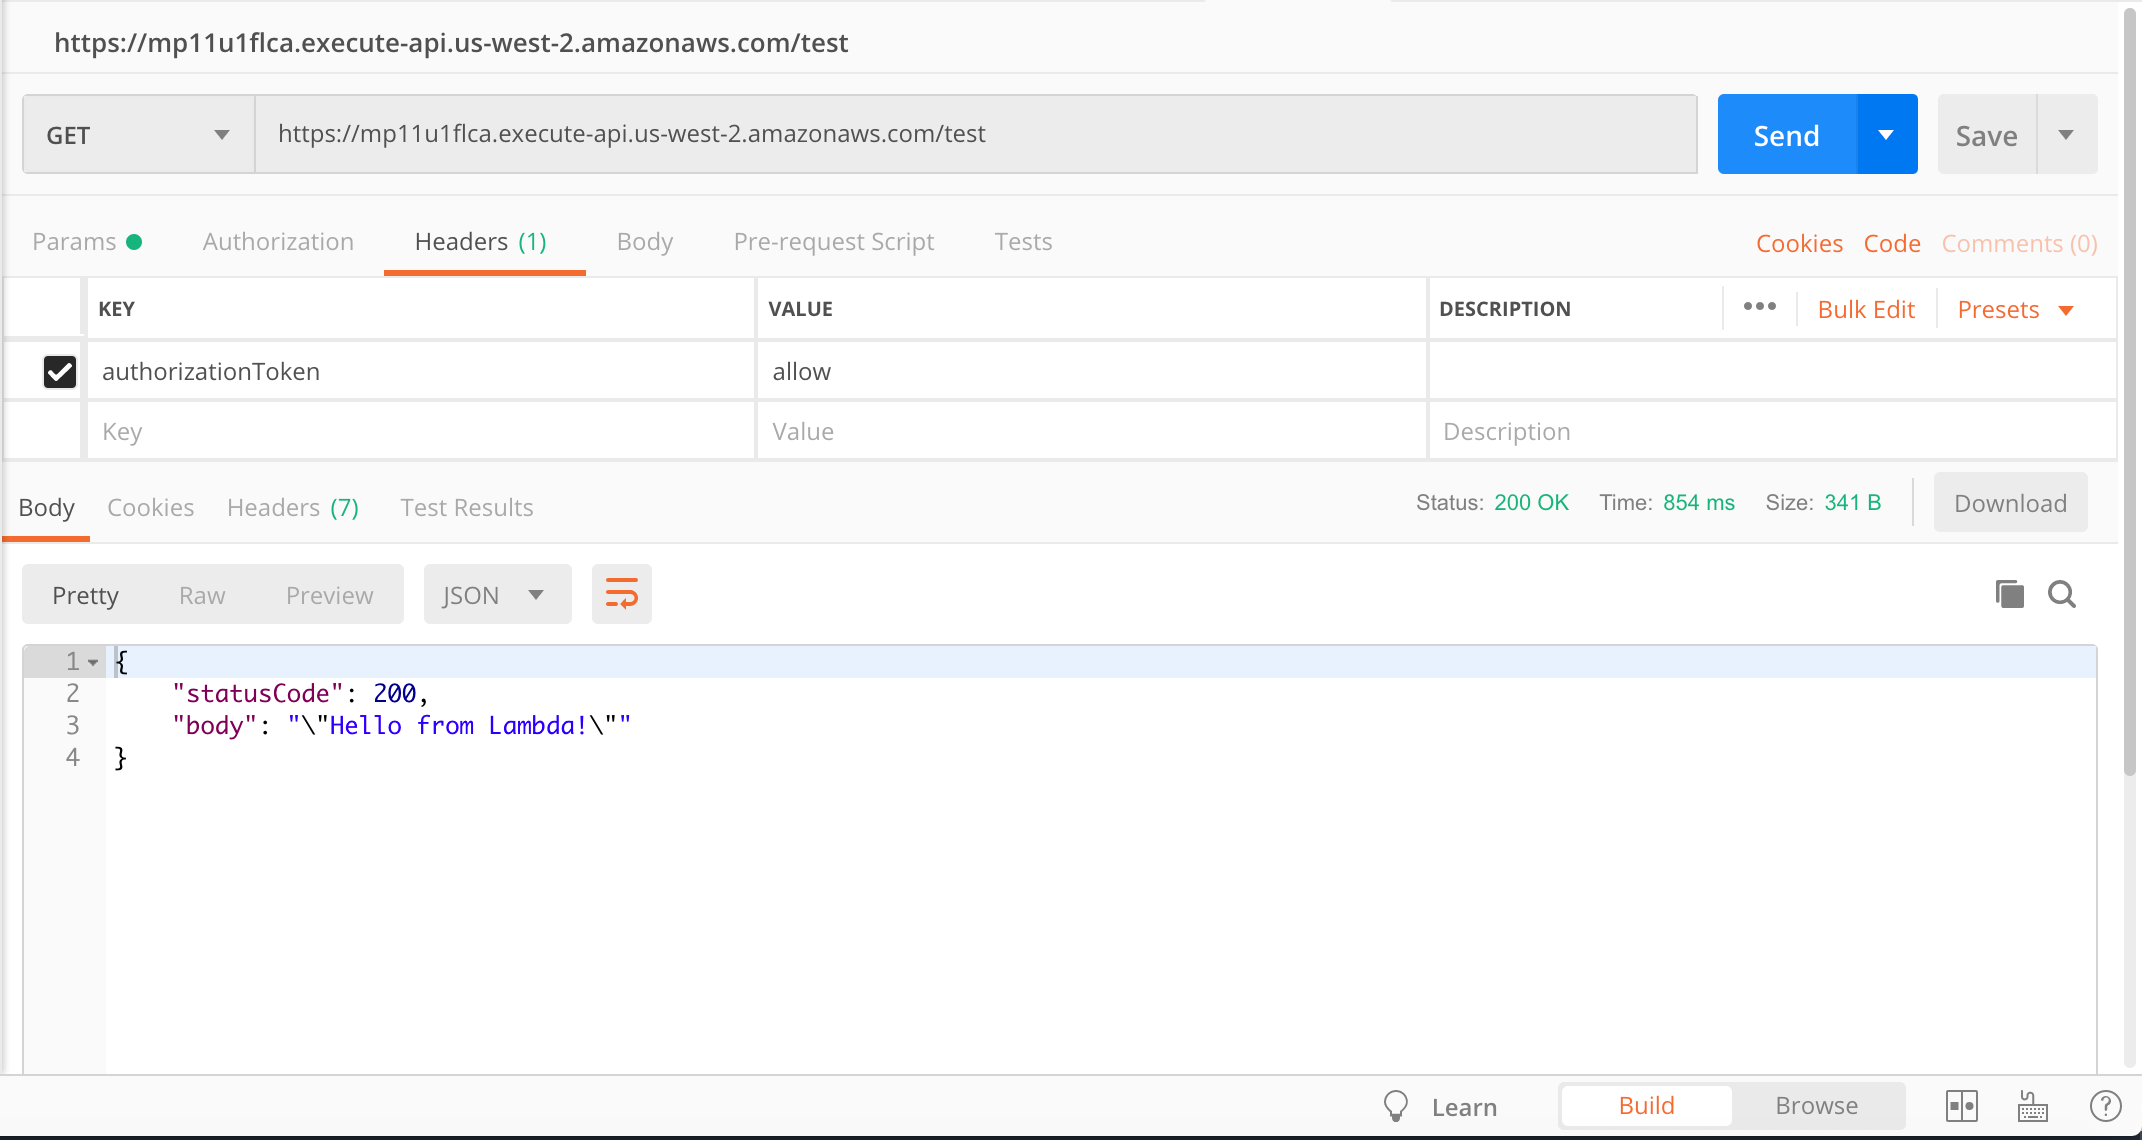Open the GET method dropdown

(137, 133)
